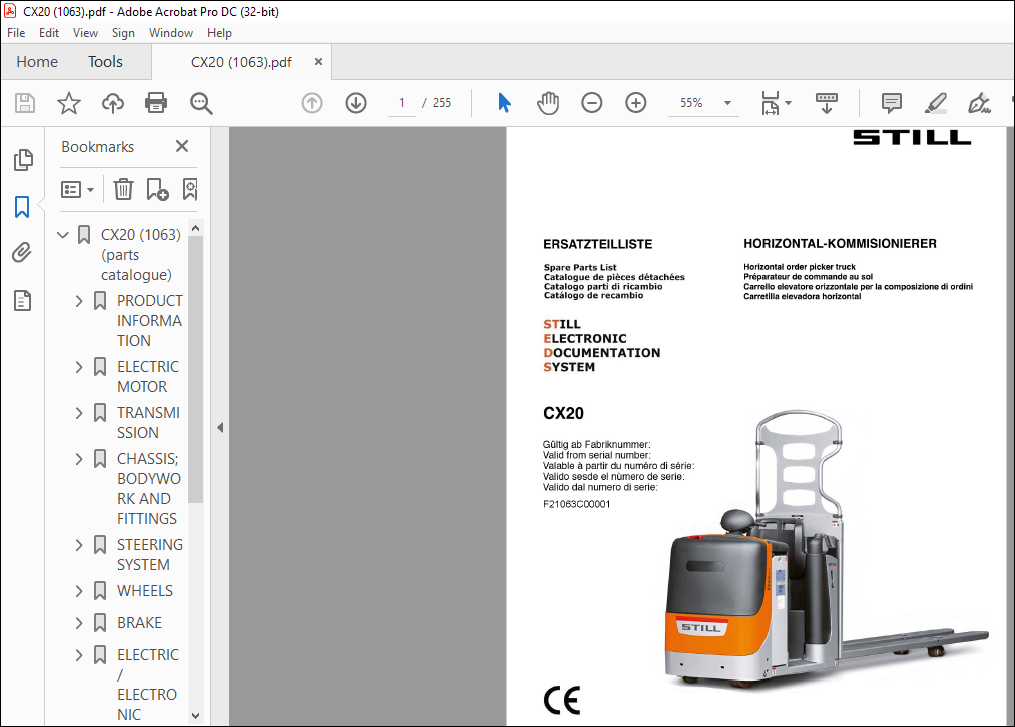Expand the WHEELS bookmark
Image resolution: width=1015 pixels, height=727 pixels.
79,591
